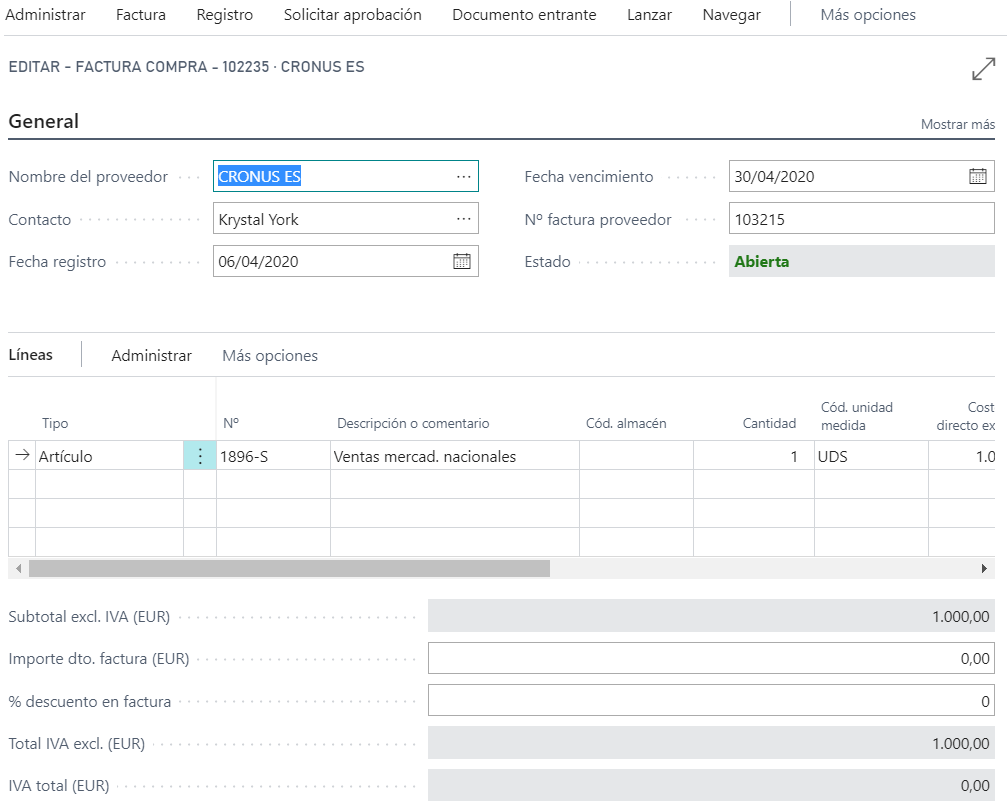Click the expand-to-full-page arrow icon
1007x808 pixels.
(984, 68)
